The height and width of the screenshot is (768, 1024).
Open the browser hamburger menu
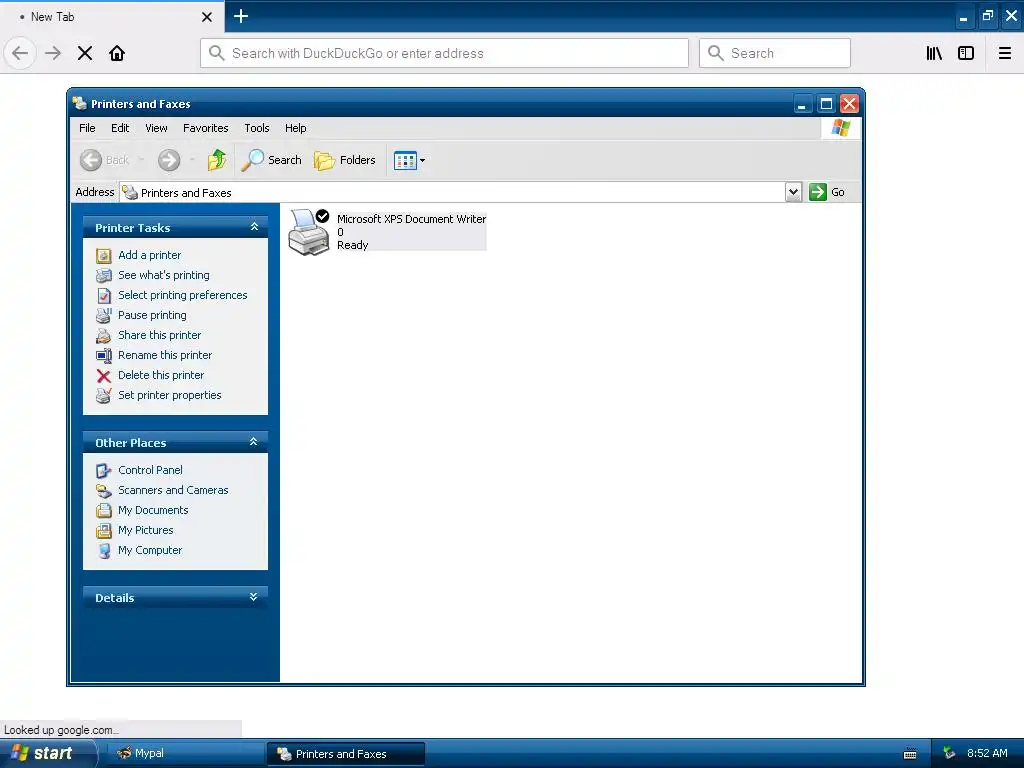[x=1005, y=54]
